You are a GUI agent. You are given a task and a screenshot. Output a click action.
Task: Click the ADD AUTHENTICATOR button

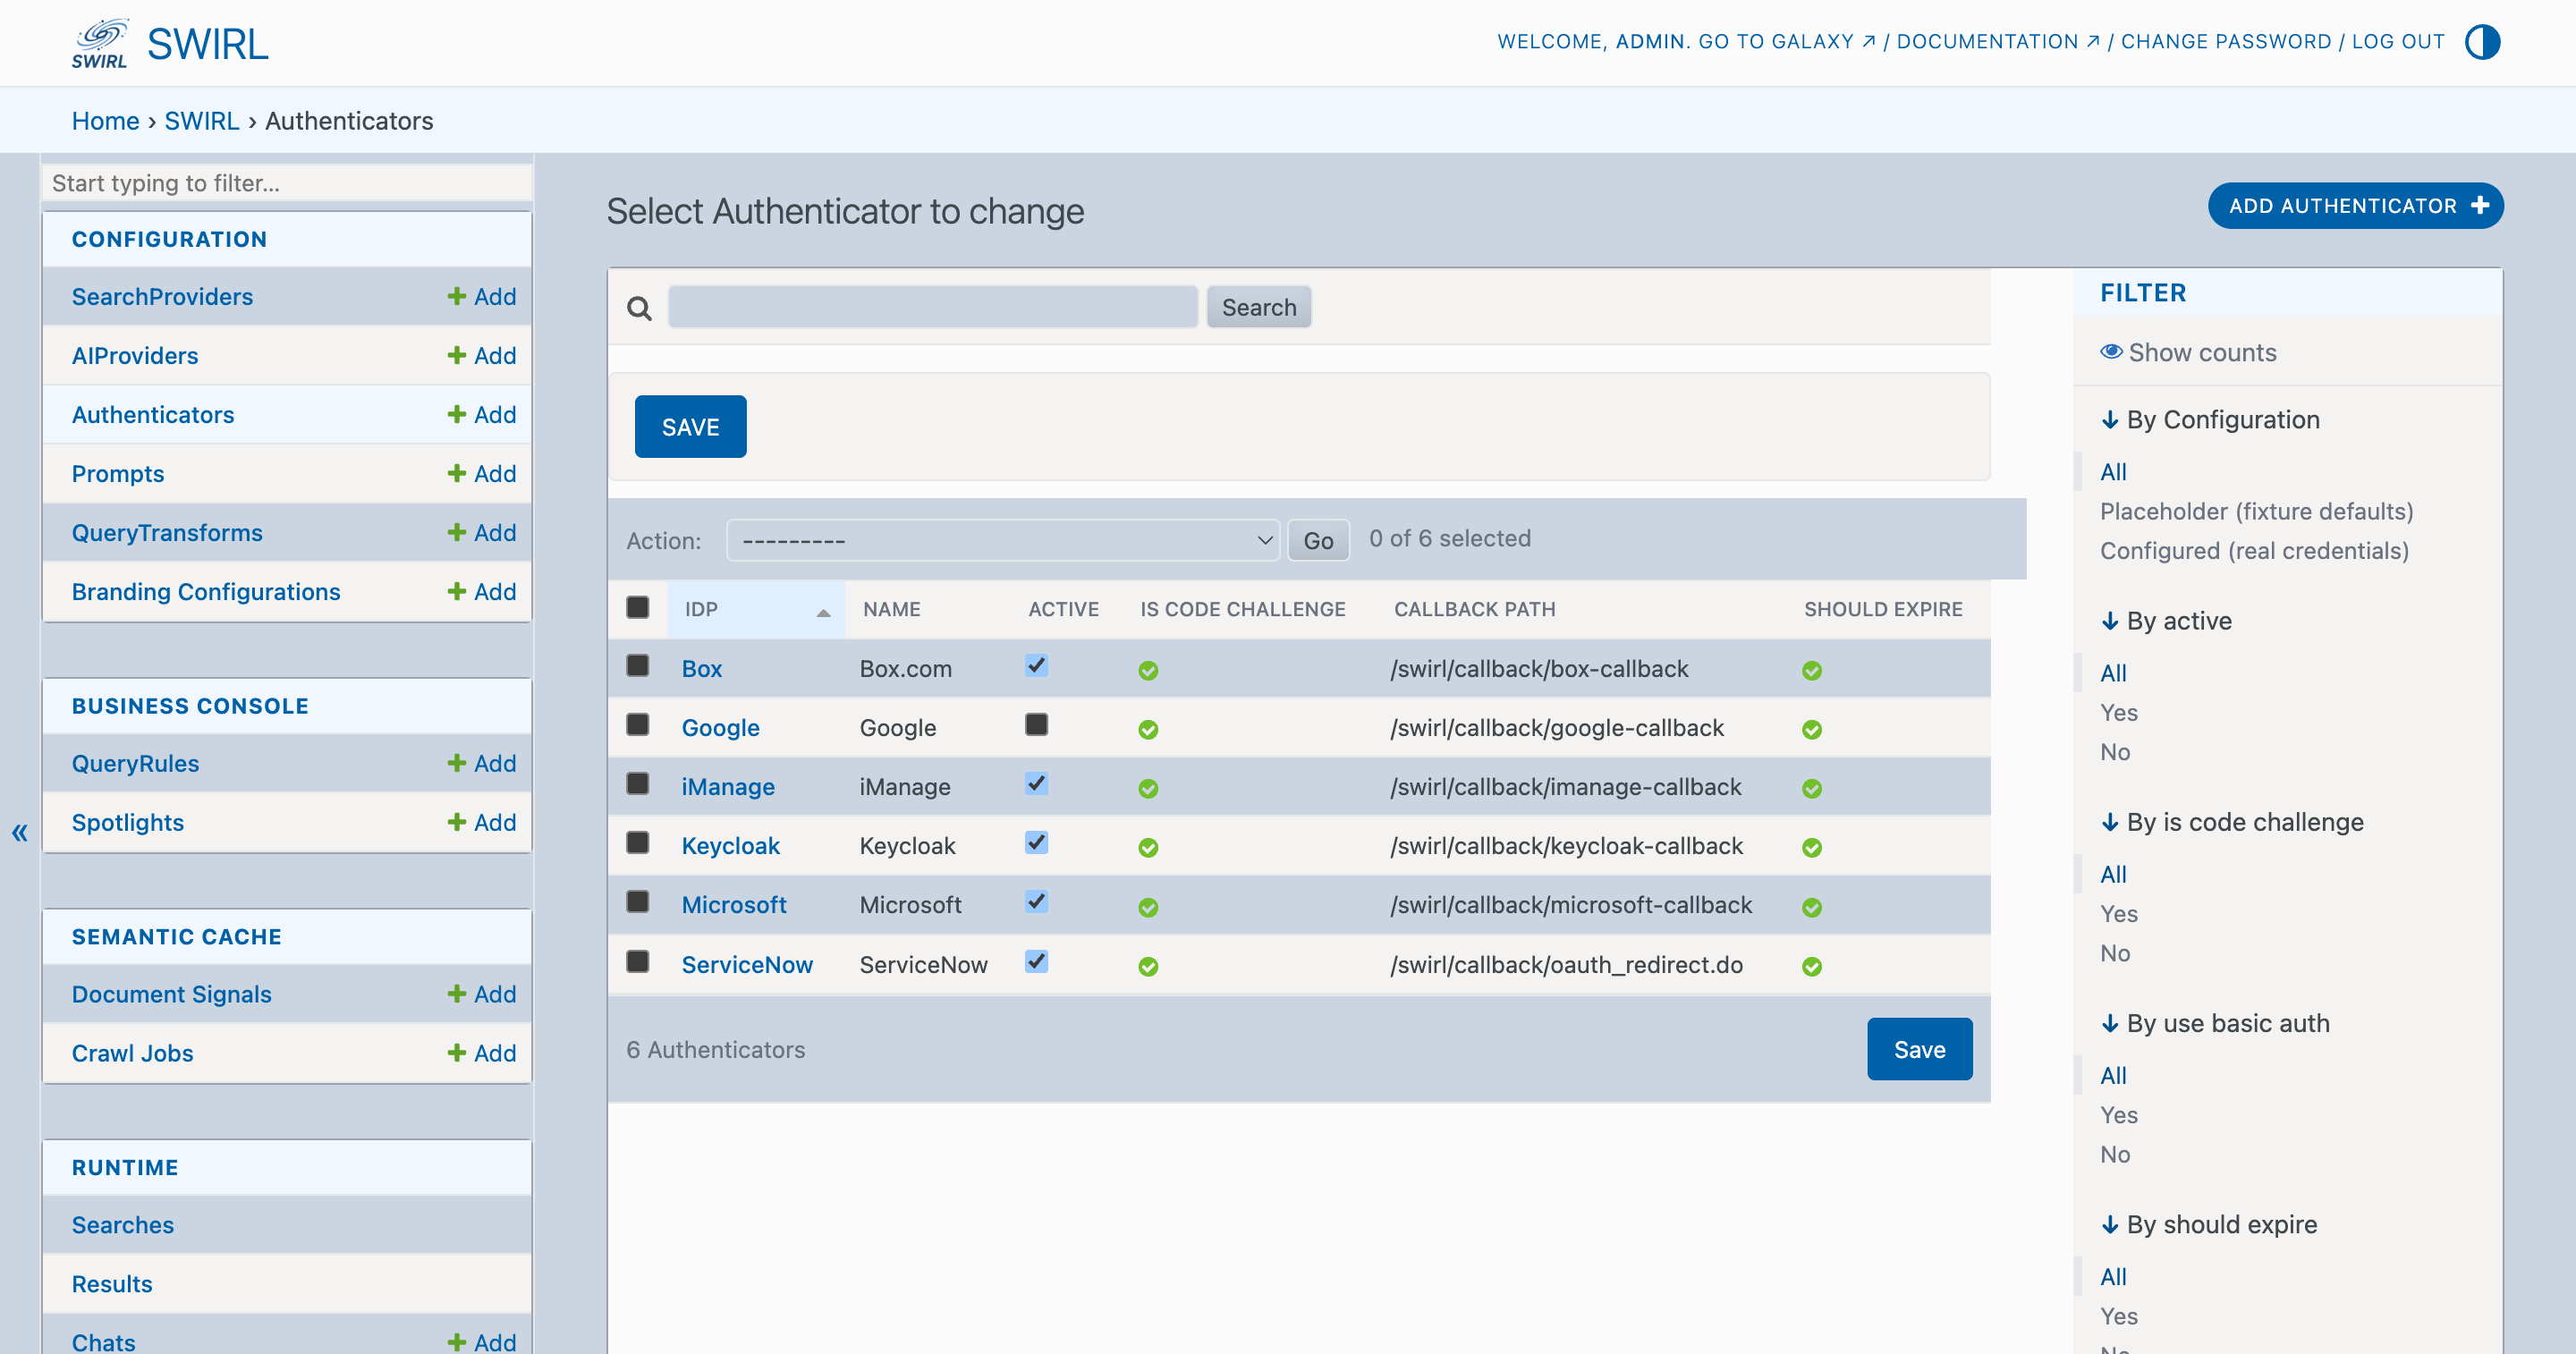pyautogui.click(x=2355, y=206)
